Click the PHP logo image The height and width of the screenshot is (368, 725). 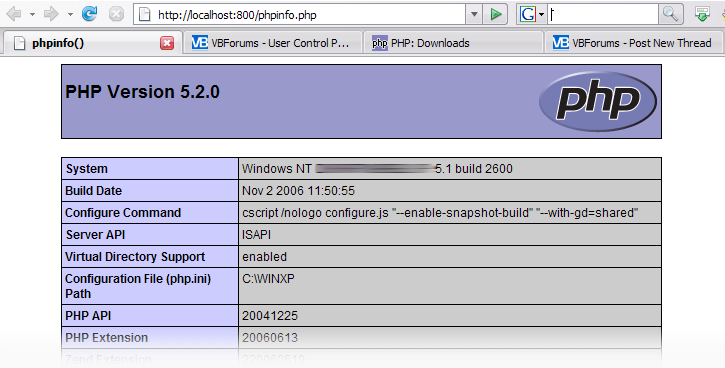598,101
